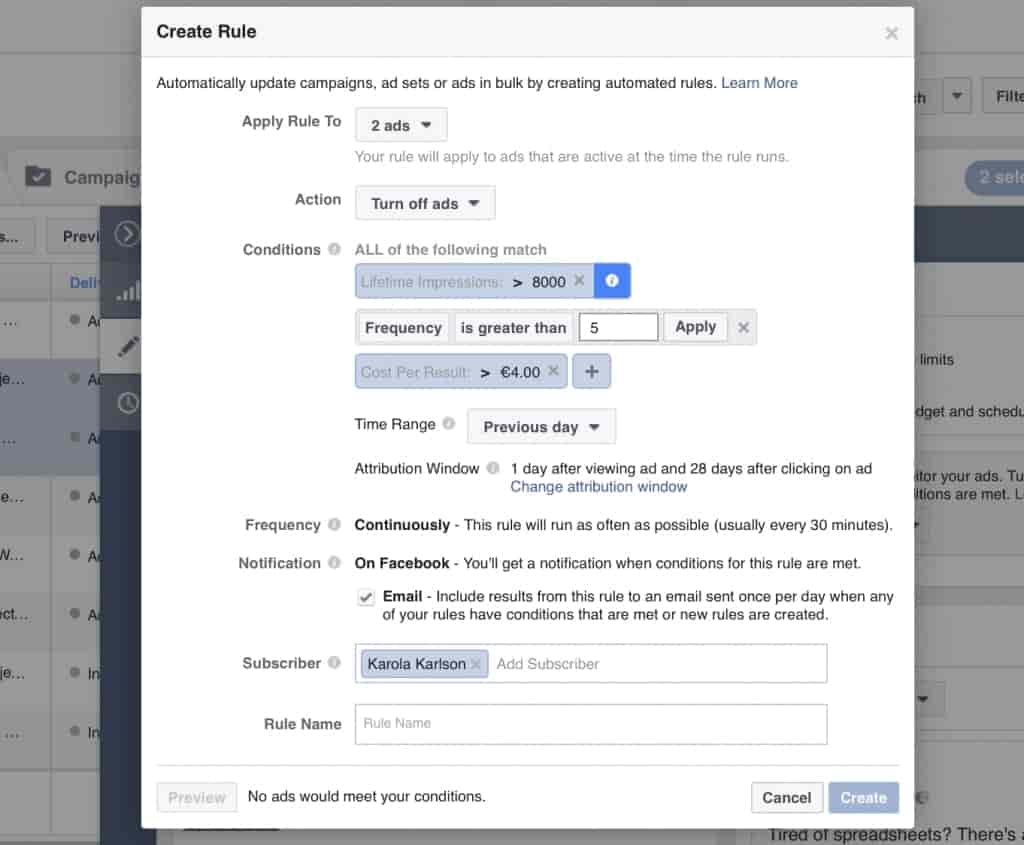Image resolution: width=1024 pixels, height=845 pixels.
Task: Remove the Cost Per Result condition
Action: (553, 372)
